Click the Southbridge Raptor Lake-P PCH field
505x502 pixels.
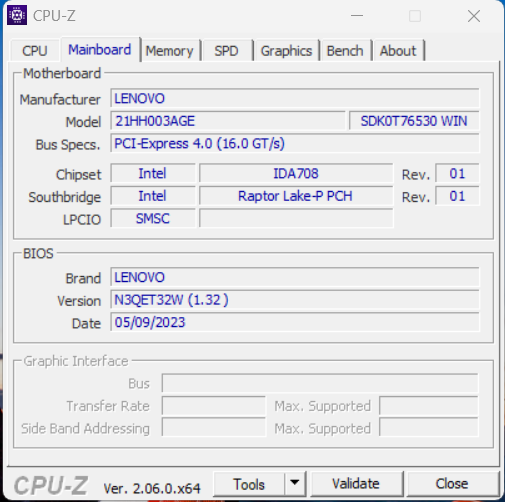pyautogui.click(x=296, y=196)
